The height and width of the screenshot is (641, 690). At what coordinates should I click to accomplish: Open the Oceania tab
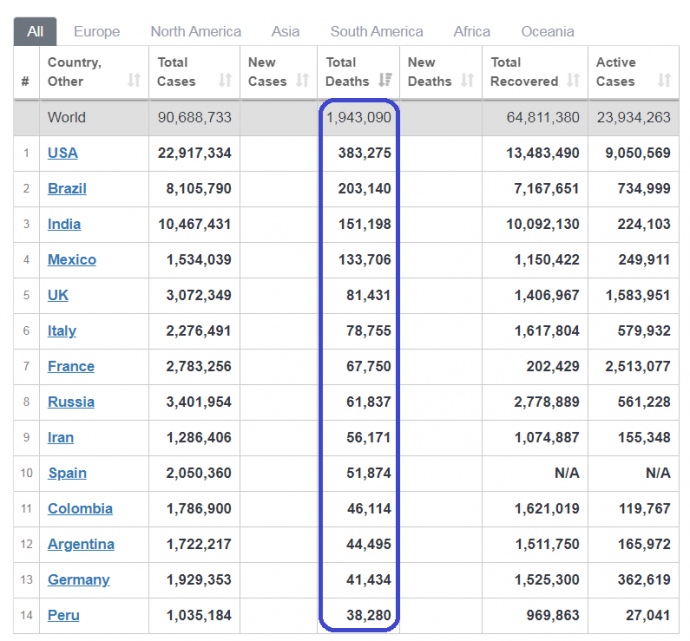point(547,31)
